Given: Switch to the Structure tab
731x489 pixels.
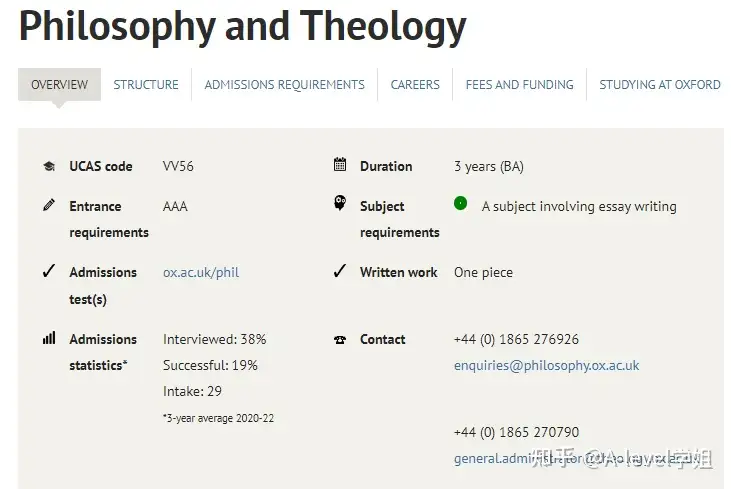Looking at the screenshot, I should click(146, 84).
